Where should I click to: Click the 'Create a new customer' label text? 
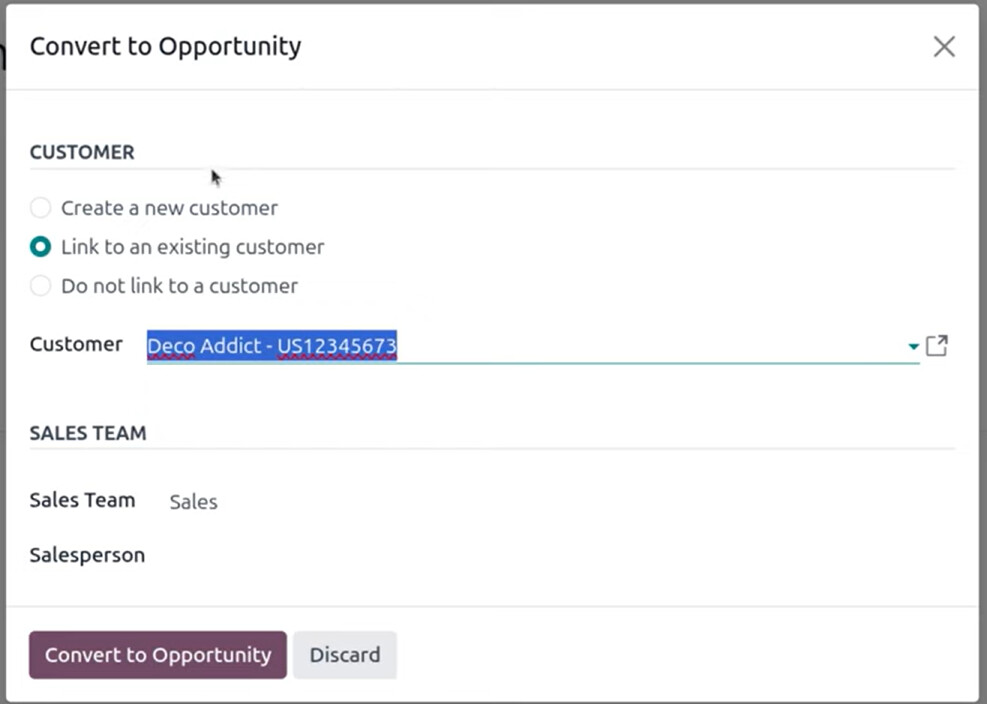(x=169, y=208)
